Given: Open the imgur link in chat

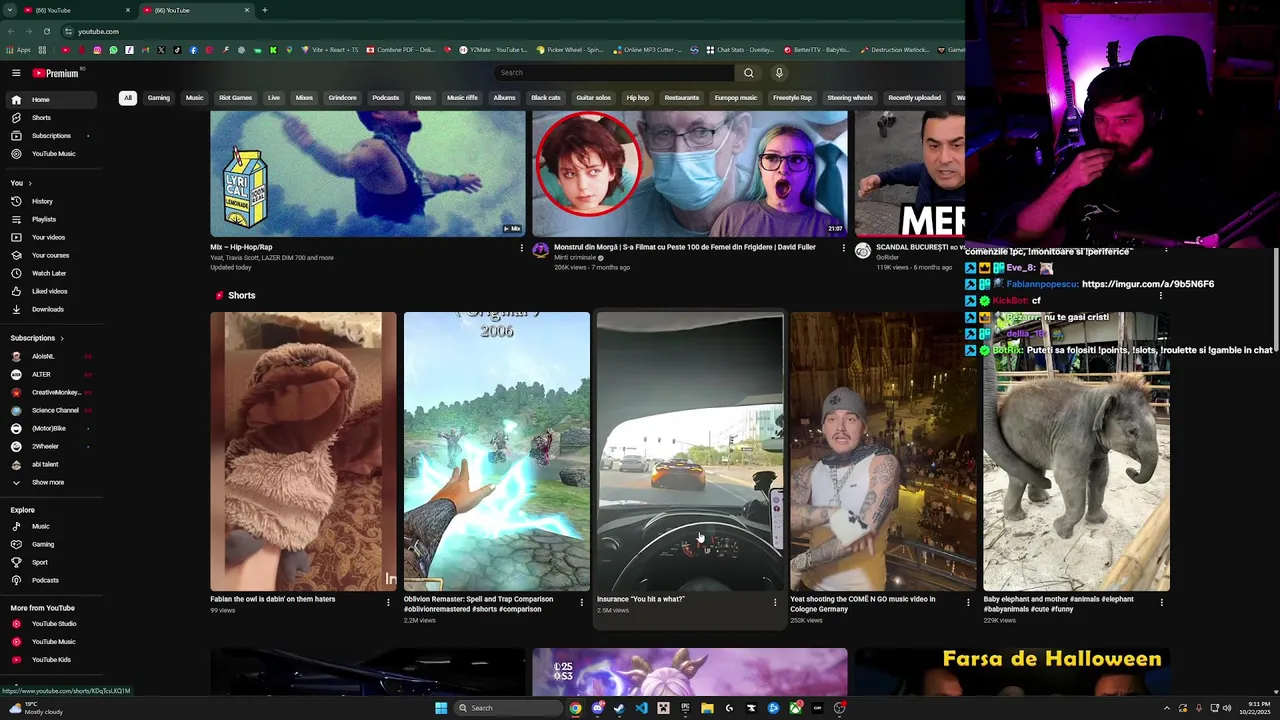Looking at the screenshot, I should coord(1148,284).
